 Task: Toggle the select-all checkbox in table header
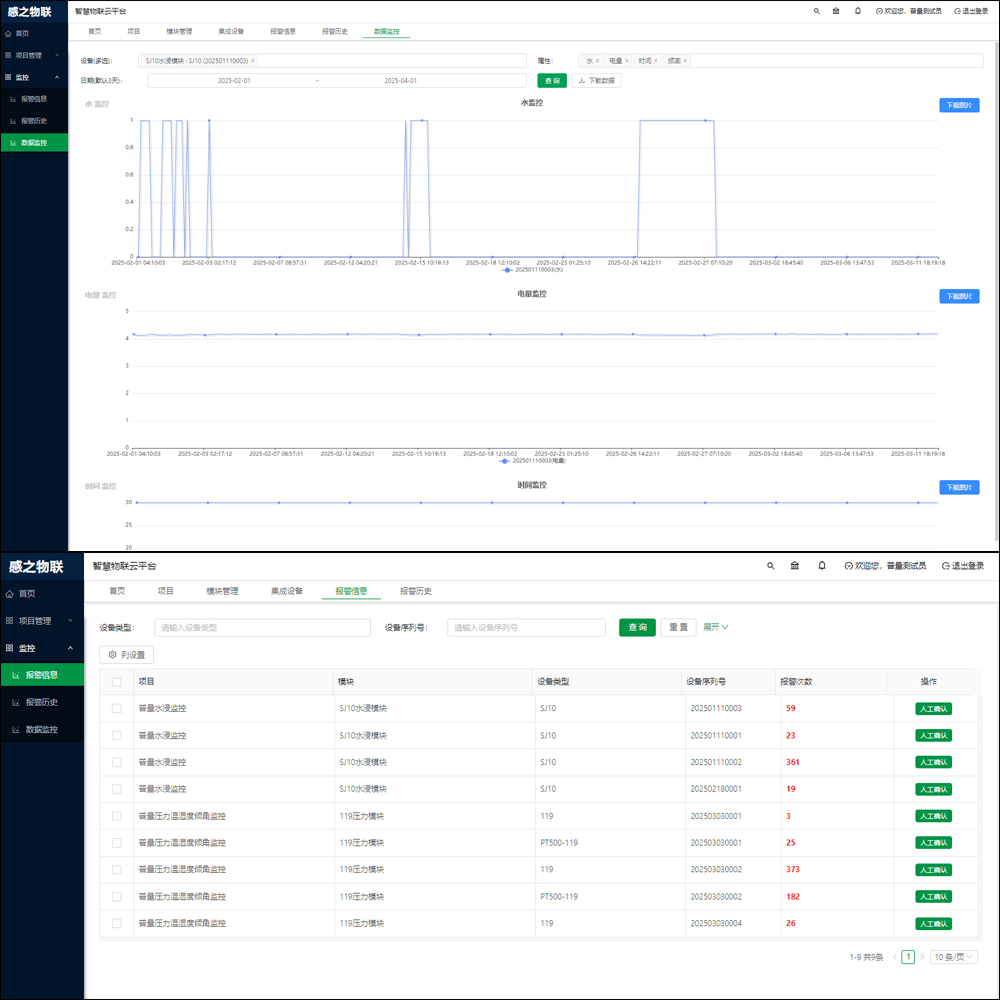(x=117, y=682)
